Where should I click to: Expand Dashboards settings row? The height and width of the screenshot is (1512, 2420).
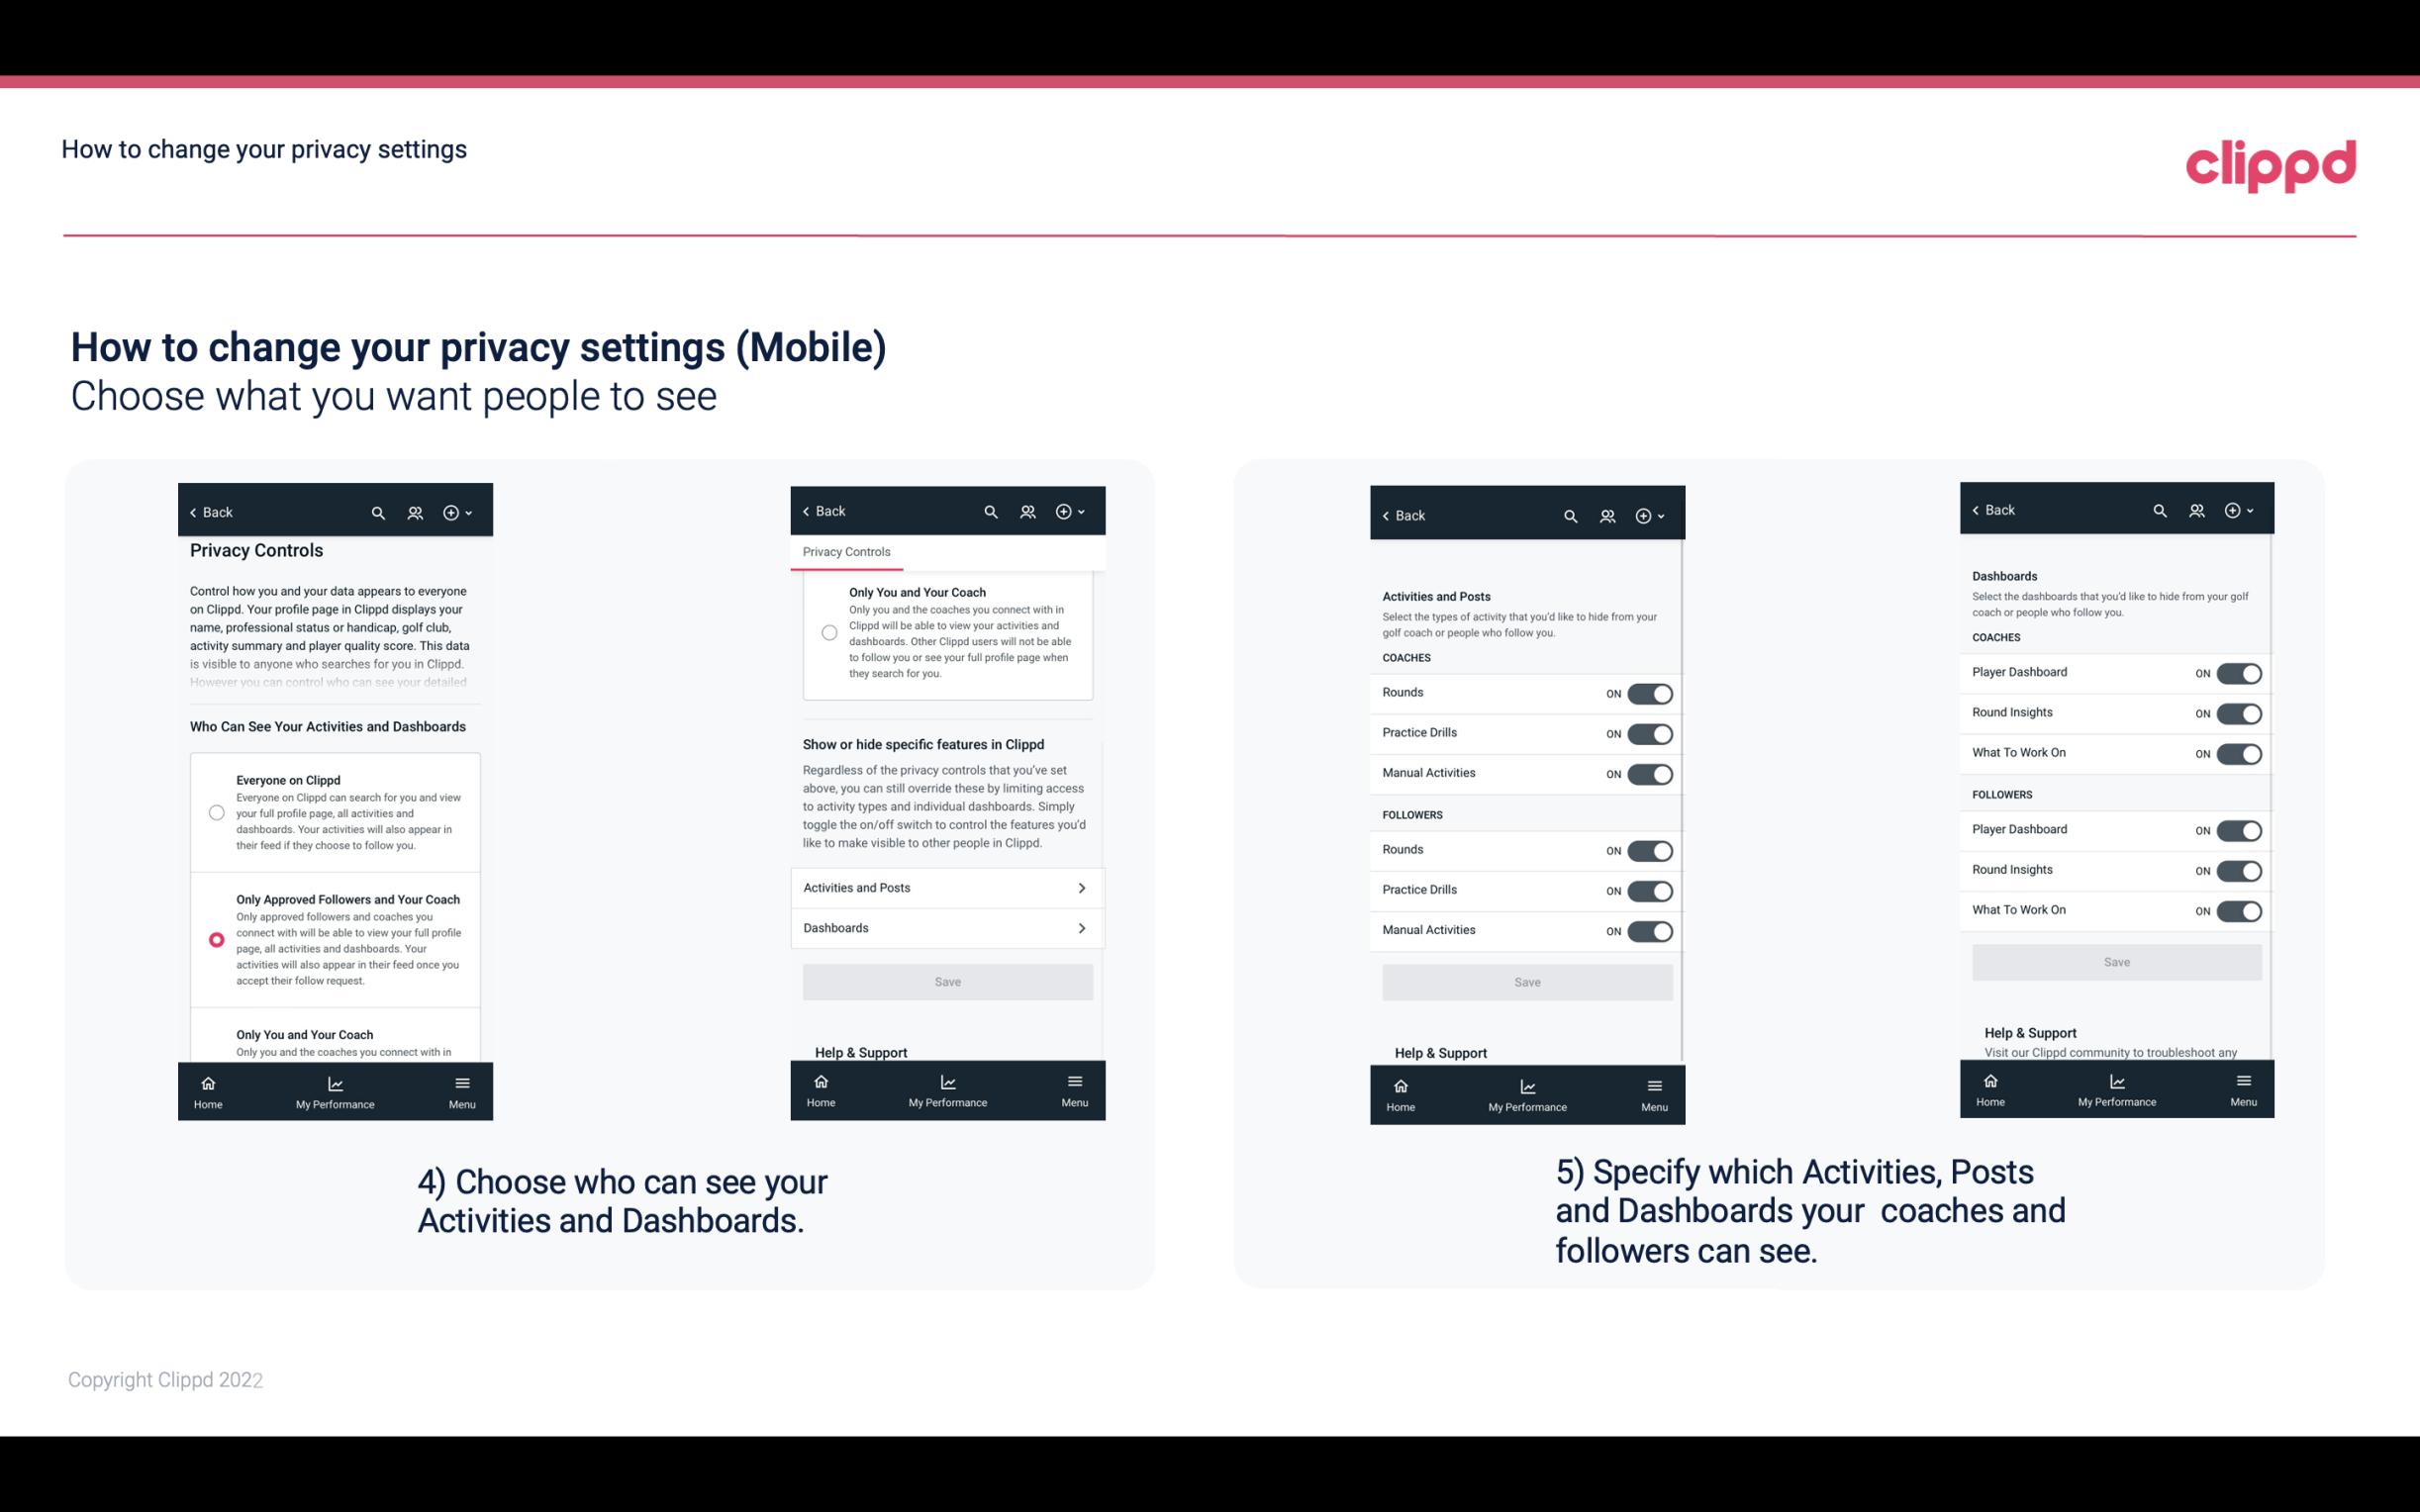click(x=946, y=927)
